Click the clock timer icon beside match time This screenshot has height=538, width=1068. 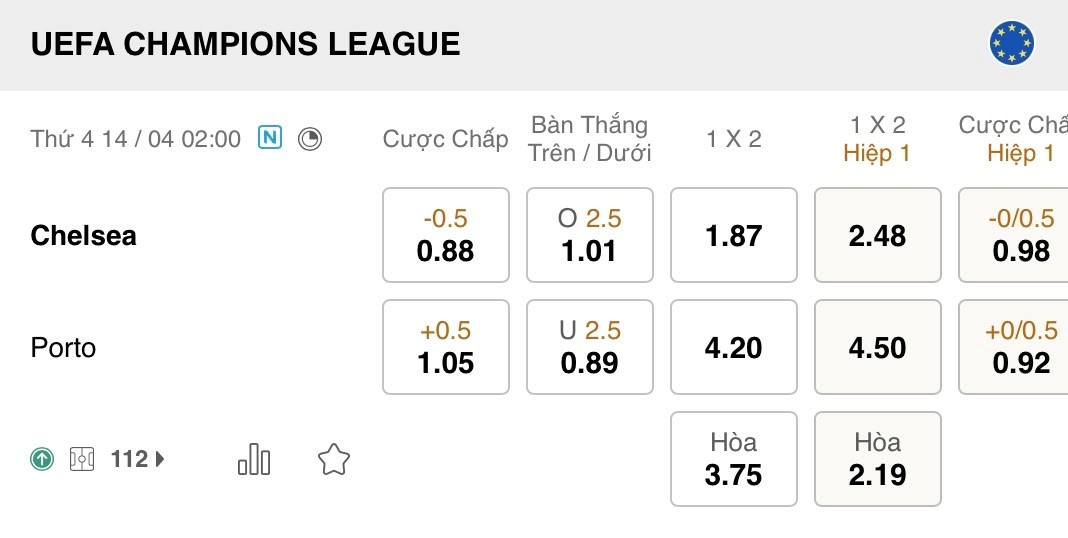pos(310,139)
